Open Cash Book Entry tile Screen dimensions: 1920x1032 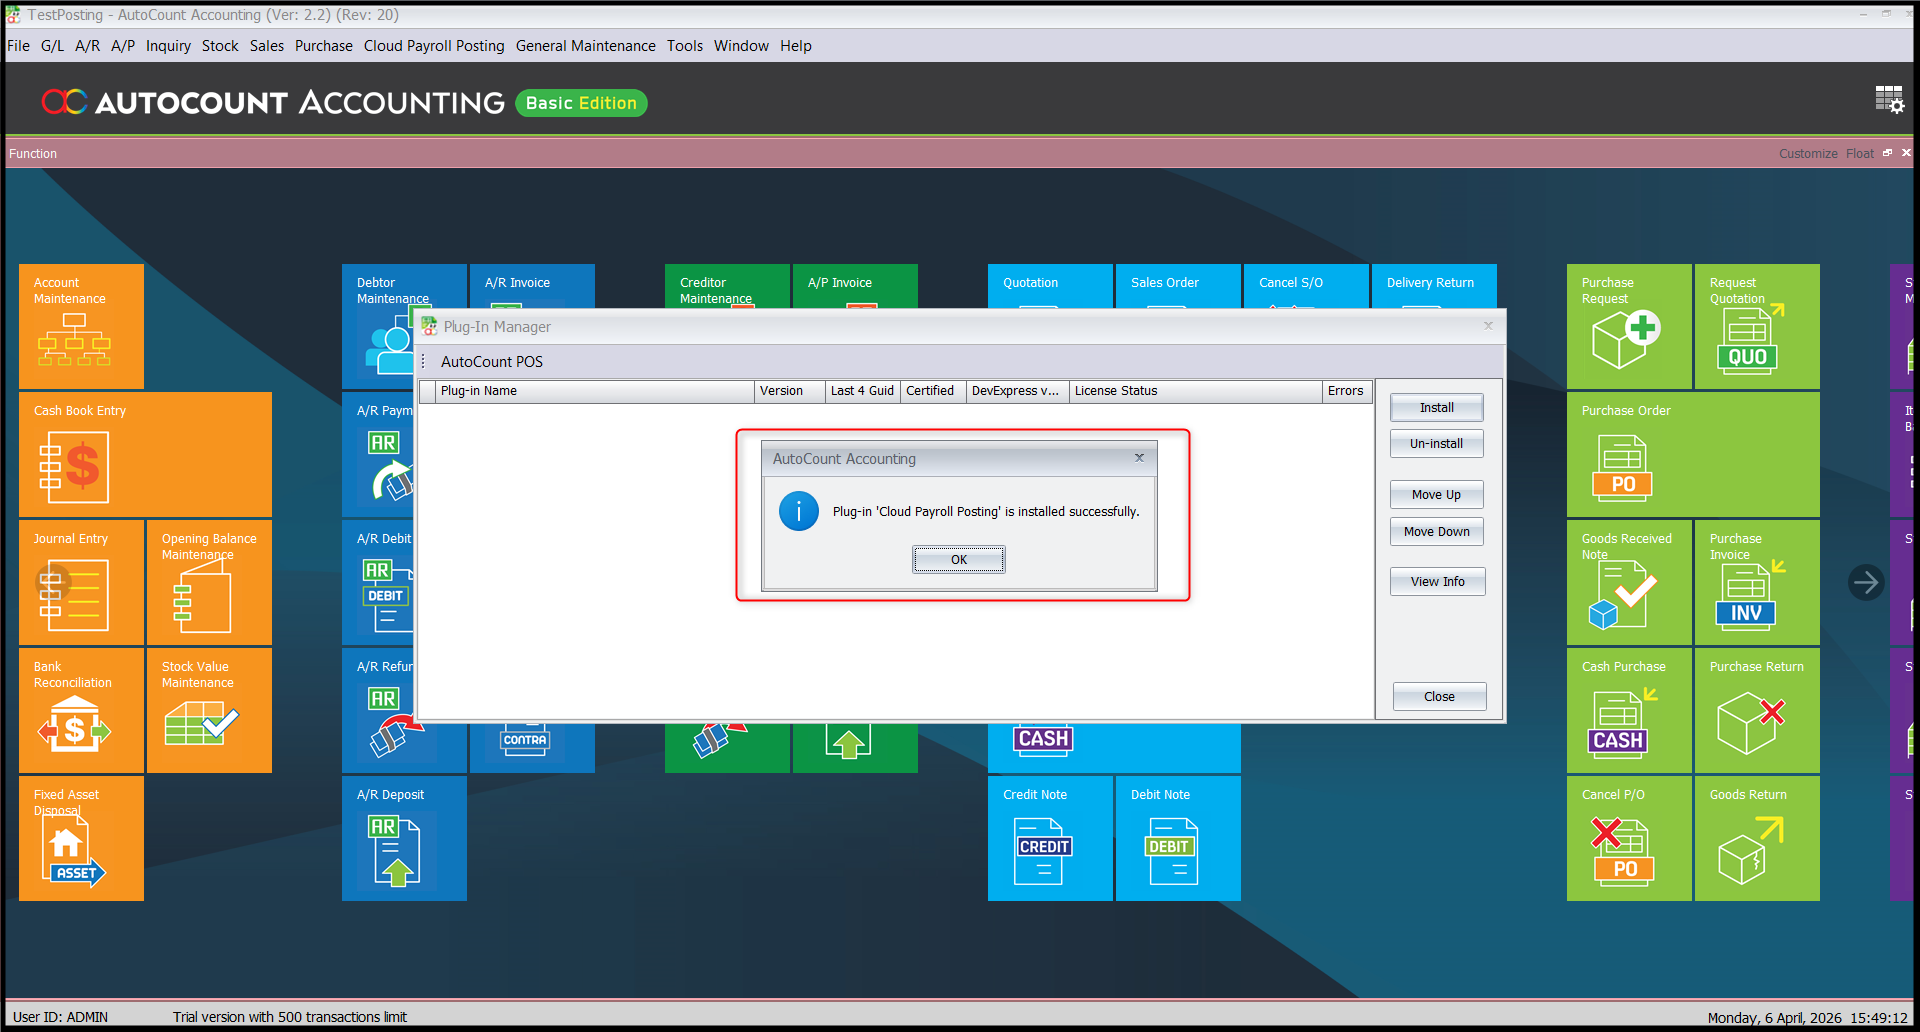click(x=145, y=454)
